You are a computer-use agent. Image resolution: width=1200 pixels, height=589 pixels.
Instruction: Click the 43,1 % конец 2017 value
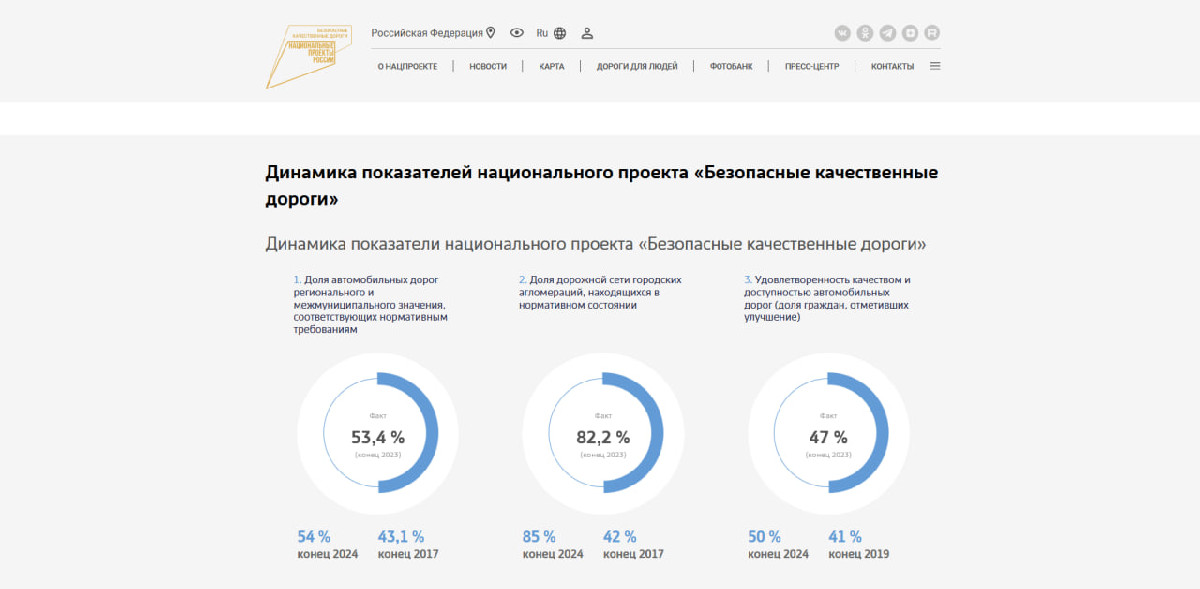tap(408, 545)
